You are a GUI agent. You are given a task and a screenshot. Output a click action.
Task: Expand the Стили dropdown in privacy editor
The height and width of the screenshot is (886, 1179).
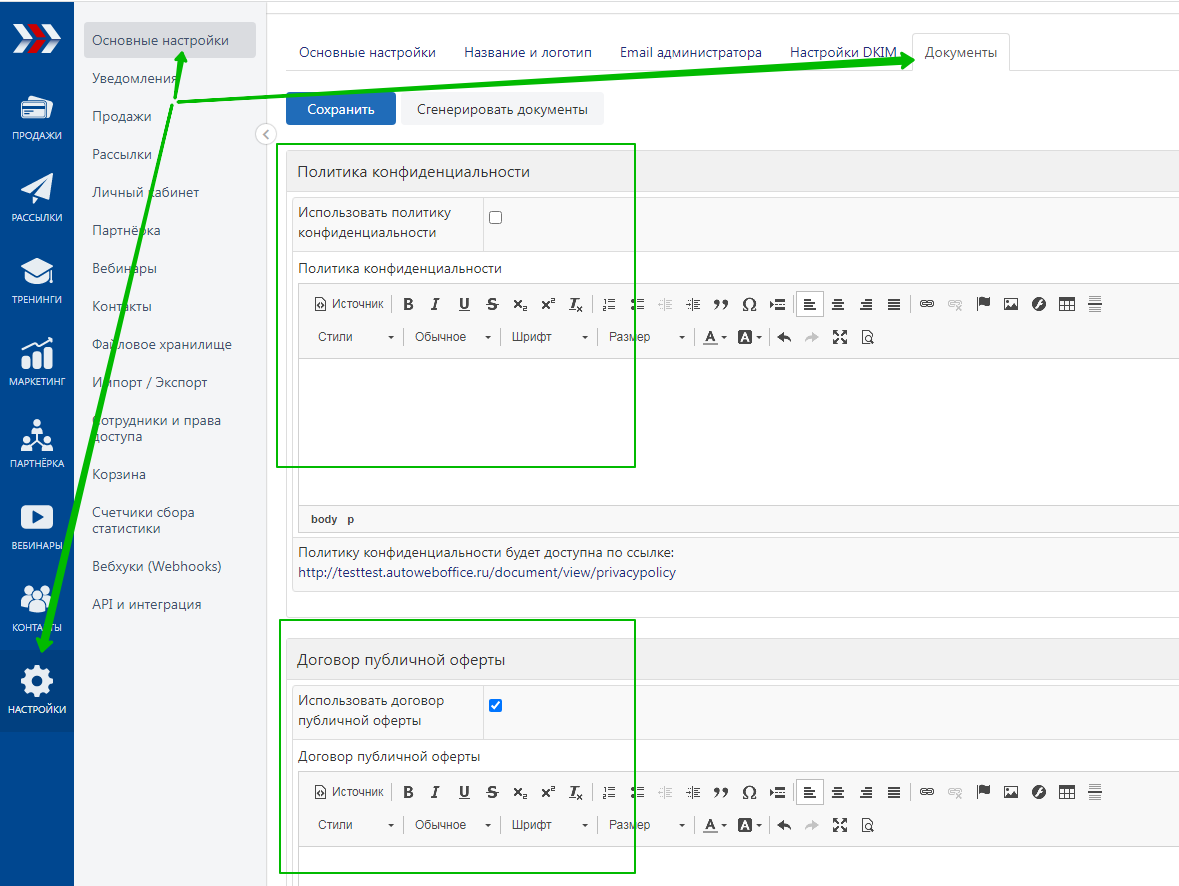point(356,337)
